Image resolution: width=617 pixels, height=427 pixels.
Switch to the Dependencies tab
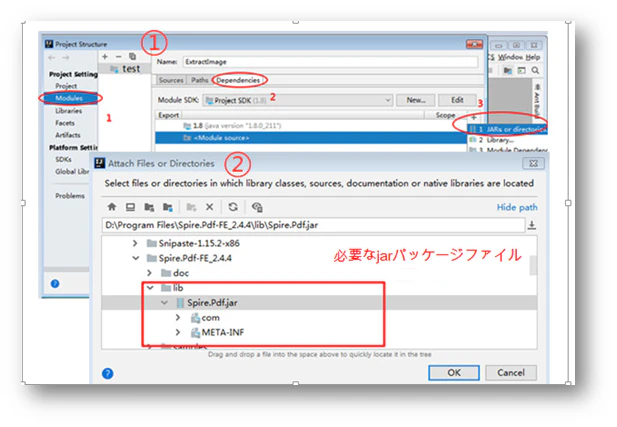pos(238,80)
